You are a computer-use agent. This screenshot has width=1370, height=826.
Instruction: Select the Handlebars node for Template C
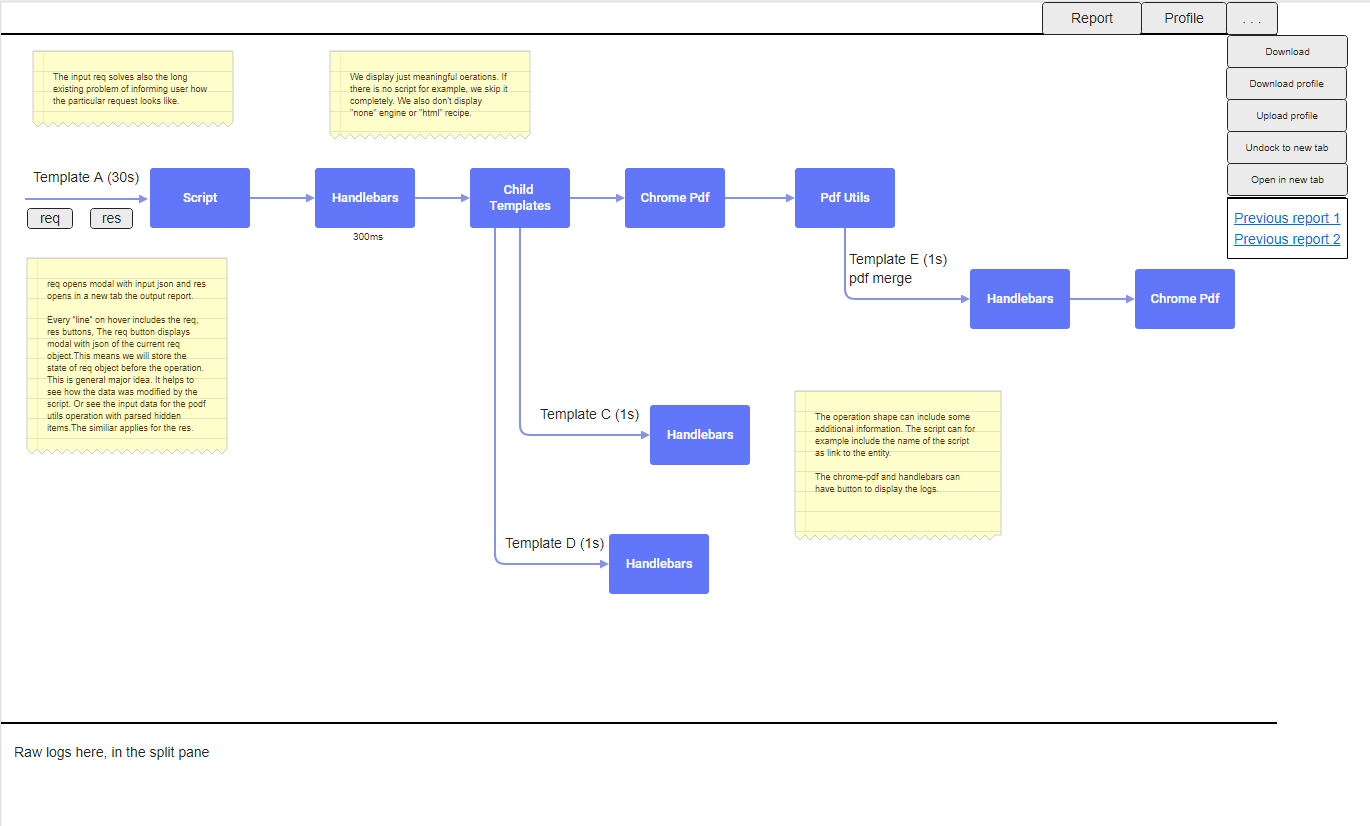point(699,434)
